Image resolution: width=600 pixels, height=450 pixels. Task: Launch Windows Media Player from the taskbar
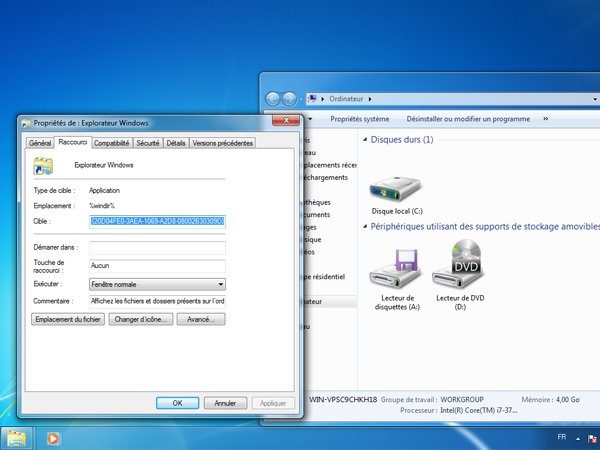(x=53, y=438)
